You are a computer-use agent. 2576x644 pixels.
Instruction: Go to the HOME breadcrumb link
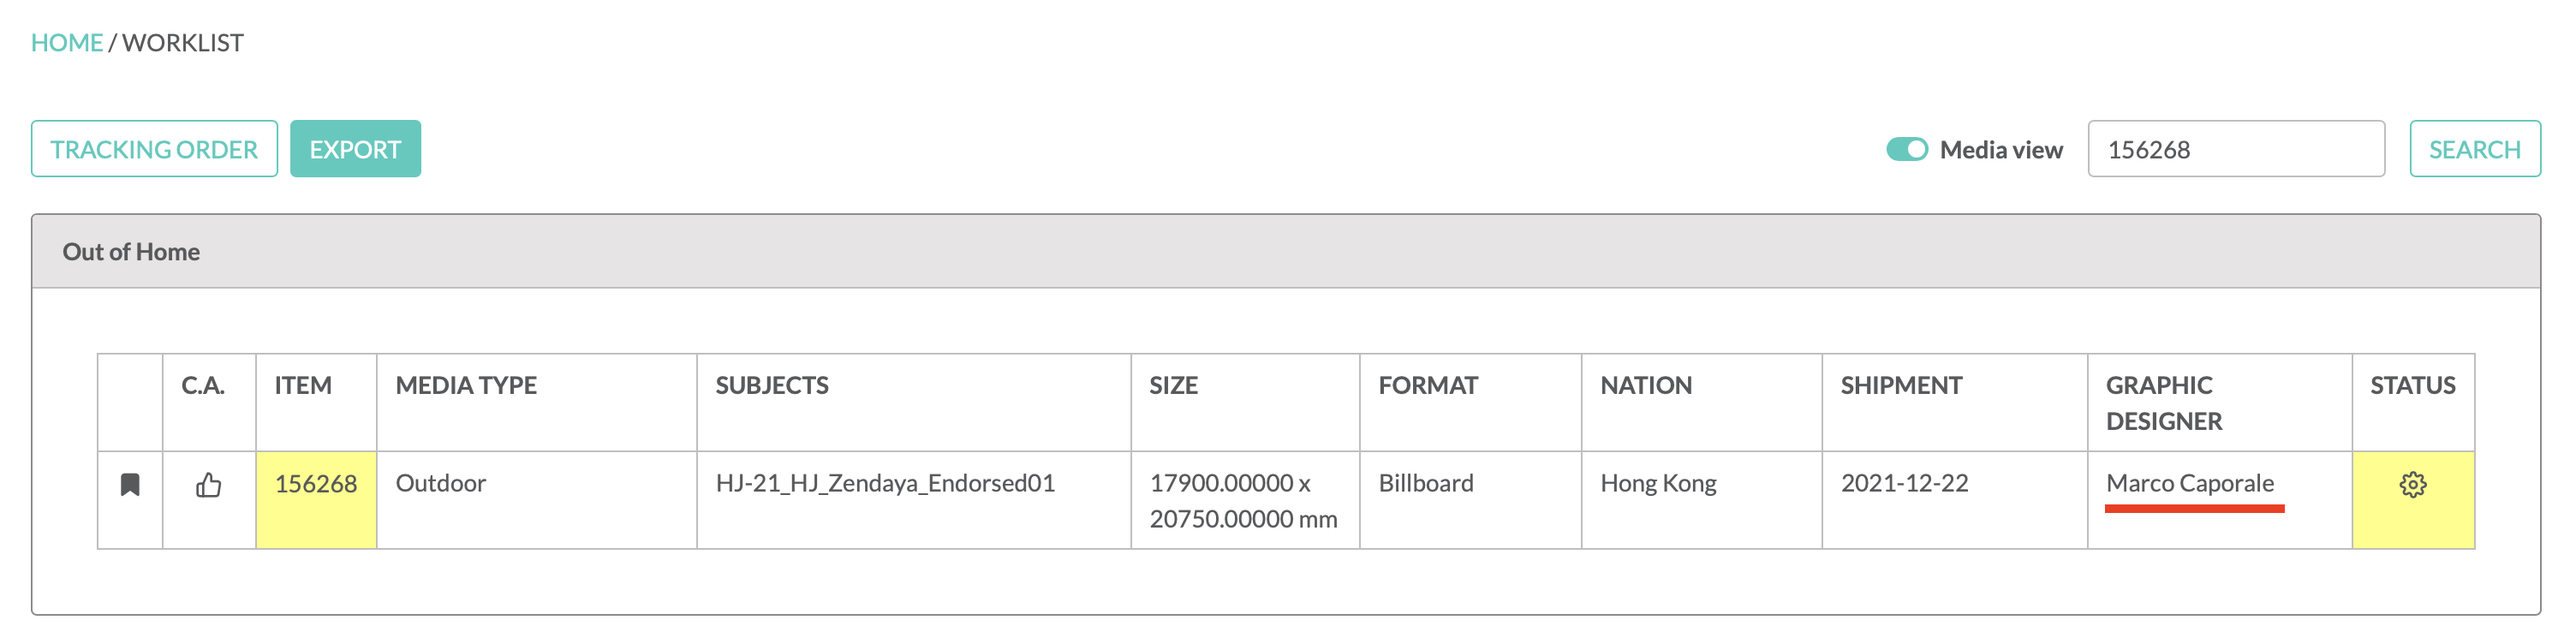tap(67, 43)
